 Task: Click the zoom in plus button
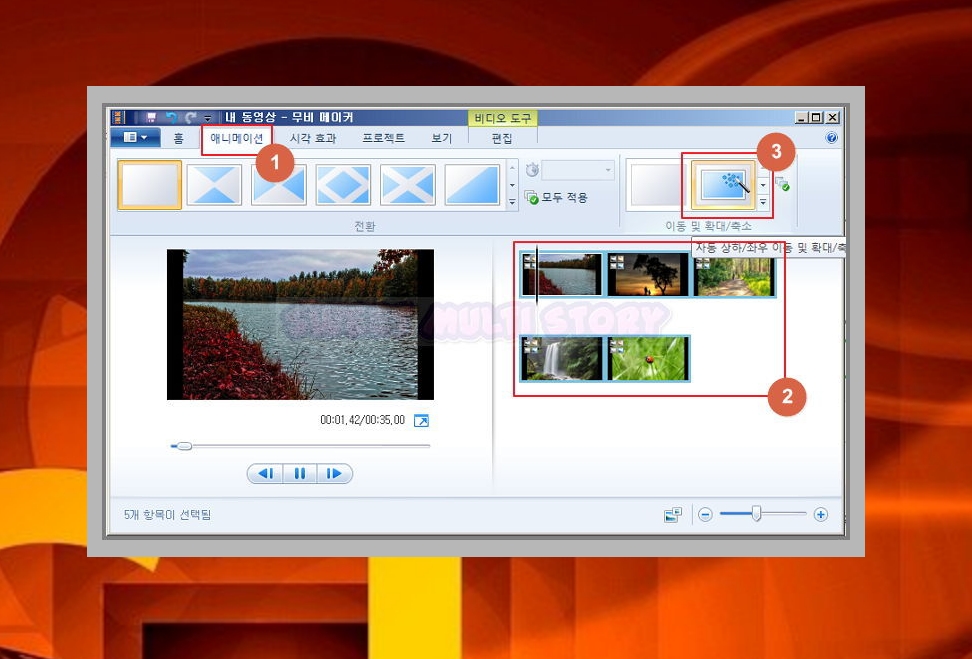pyautogui.click(x=821, y=515)
